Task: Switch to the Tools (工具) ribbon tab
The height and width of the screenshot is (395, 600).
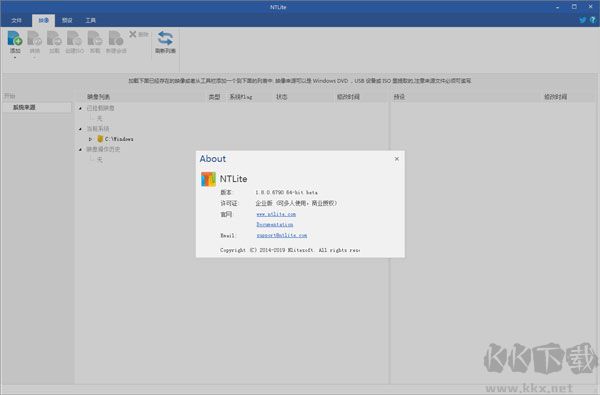Action: (91, 20)
